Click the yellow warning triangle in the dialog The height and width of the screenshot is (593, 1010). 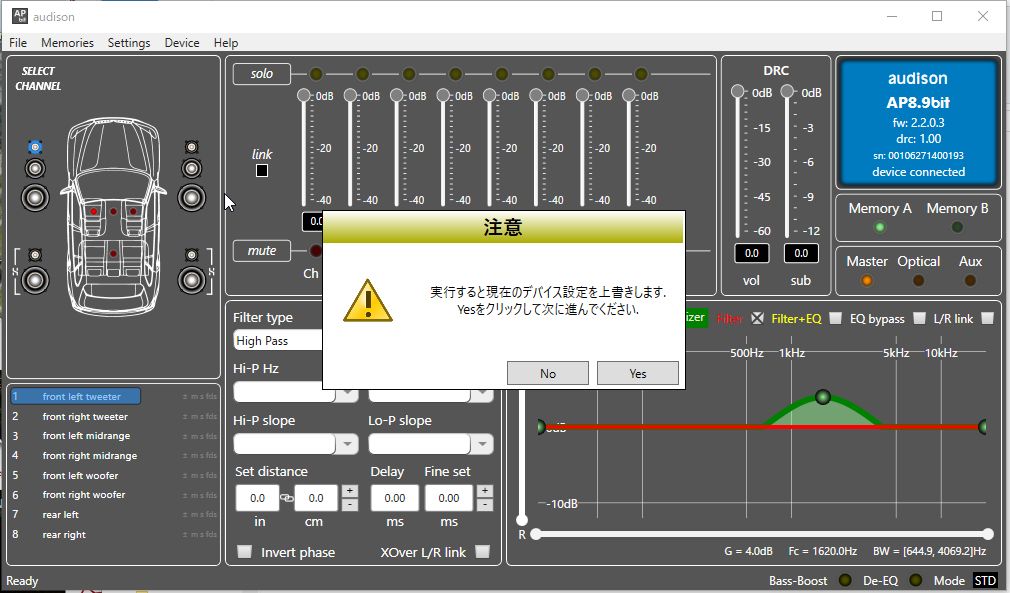tap(368, 301)
